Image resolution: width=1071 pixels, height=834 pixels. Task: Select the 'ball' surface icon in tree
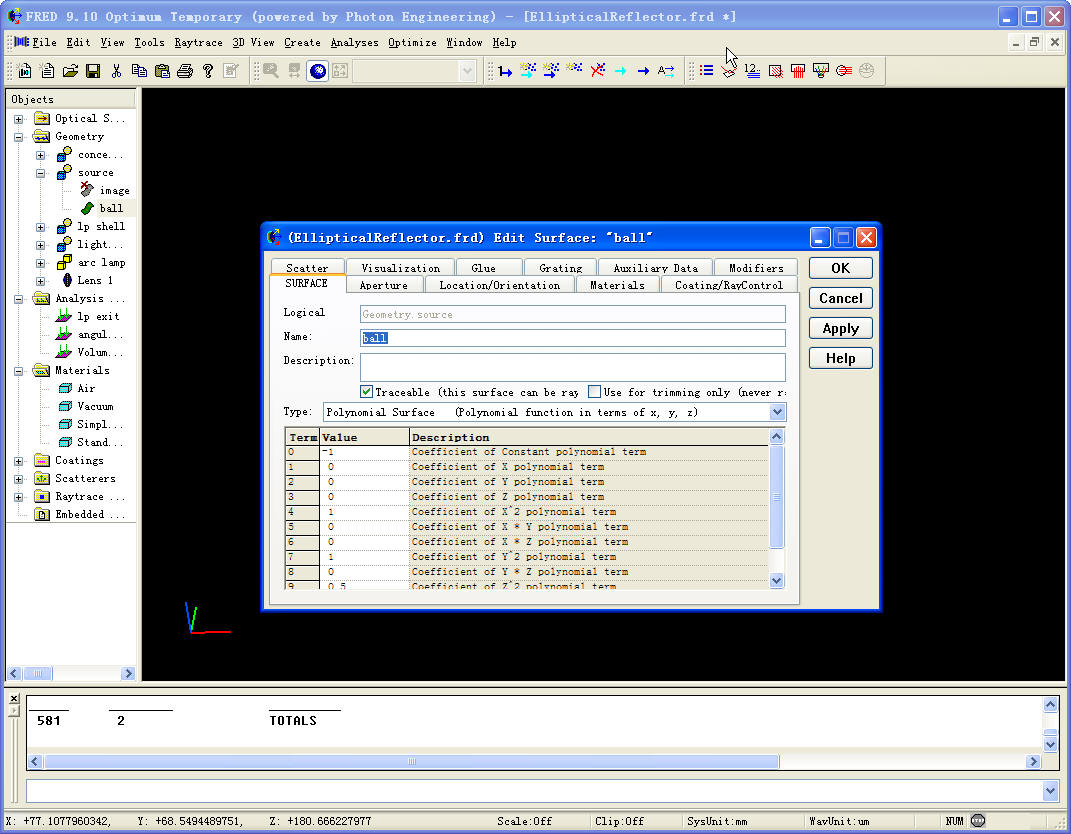pyautogui.click(x=87, y=208)
